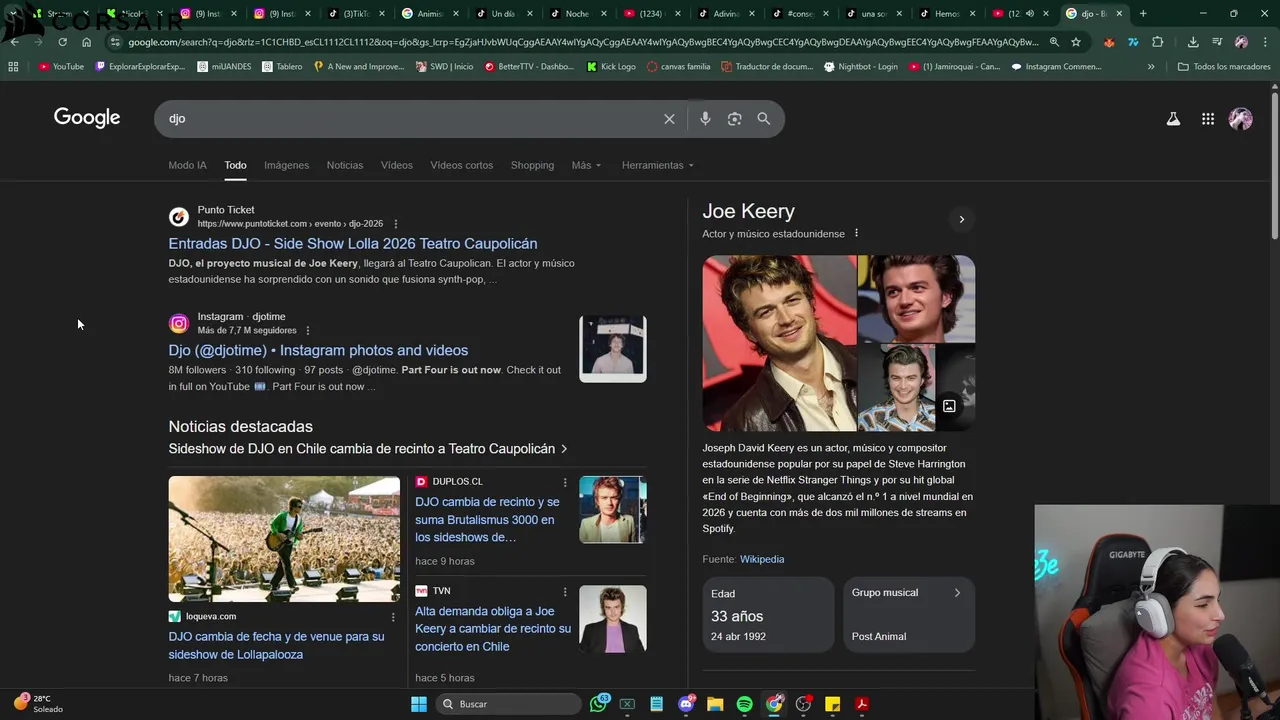Viewport: 1280px width, 720px height.
Task: Open a new Chrome tab
Action: (1143, 14)
